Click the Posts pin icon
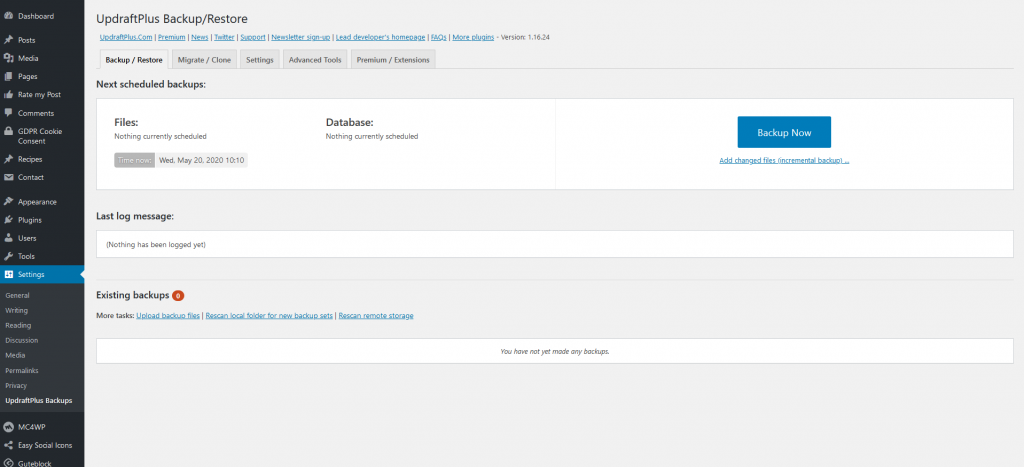This screenshot has width=1024, height=467. point(8,40)
